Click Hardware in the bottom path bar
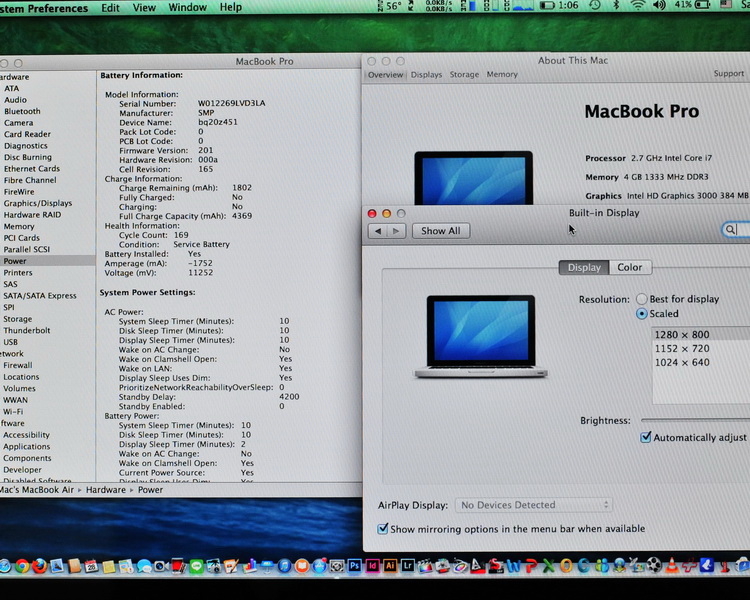Screen dimensions: 750x600 106,490
